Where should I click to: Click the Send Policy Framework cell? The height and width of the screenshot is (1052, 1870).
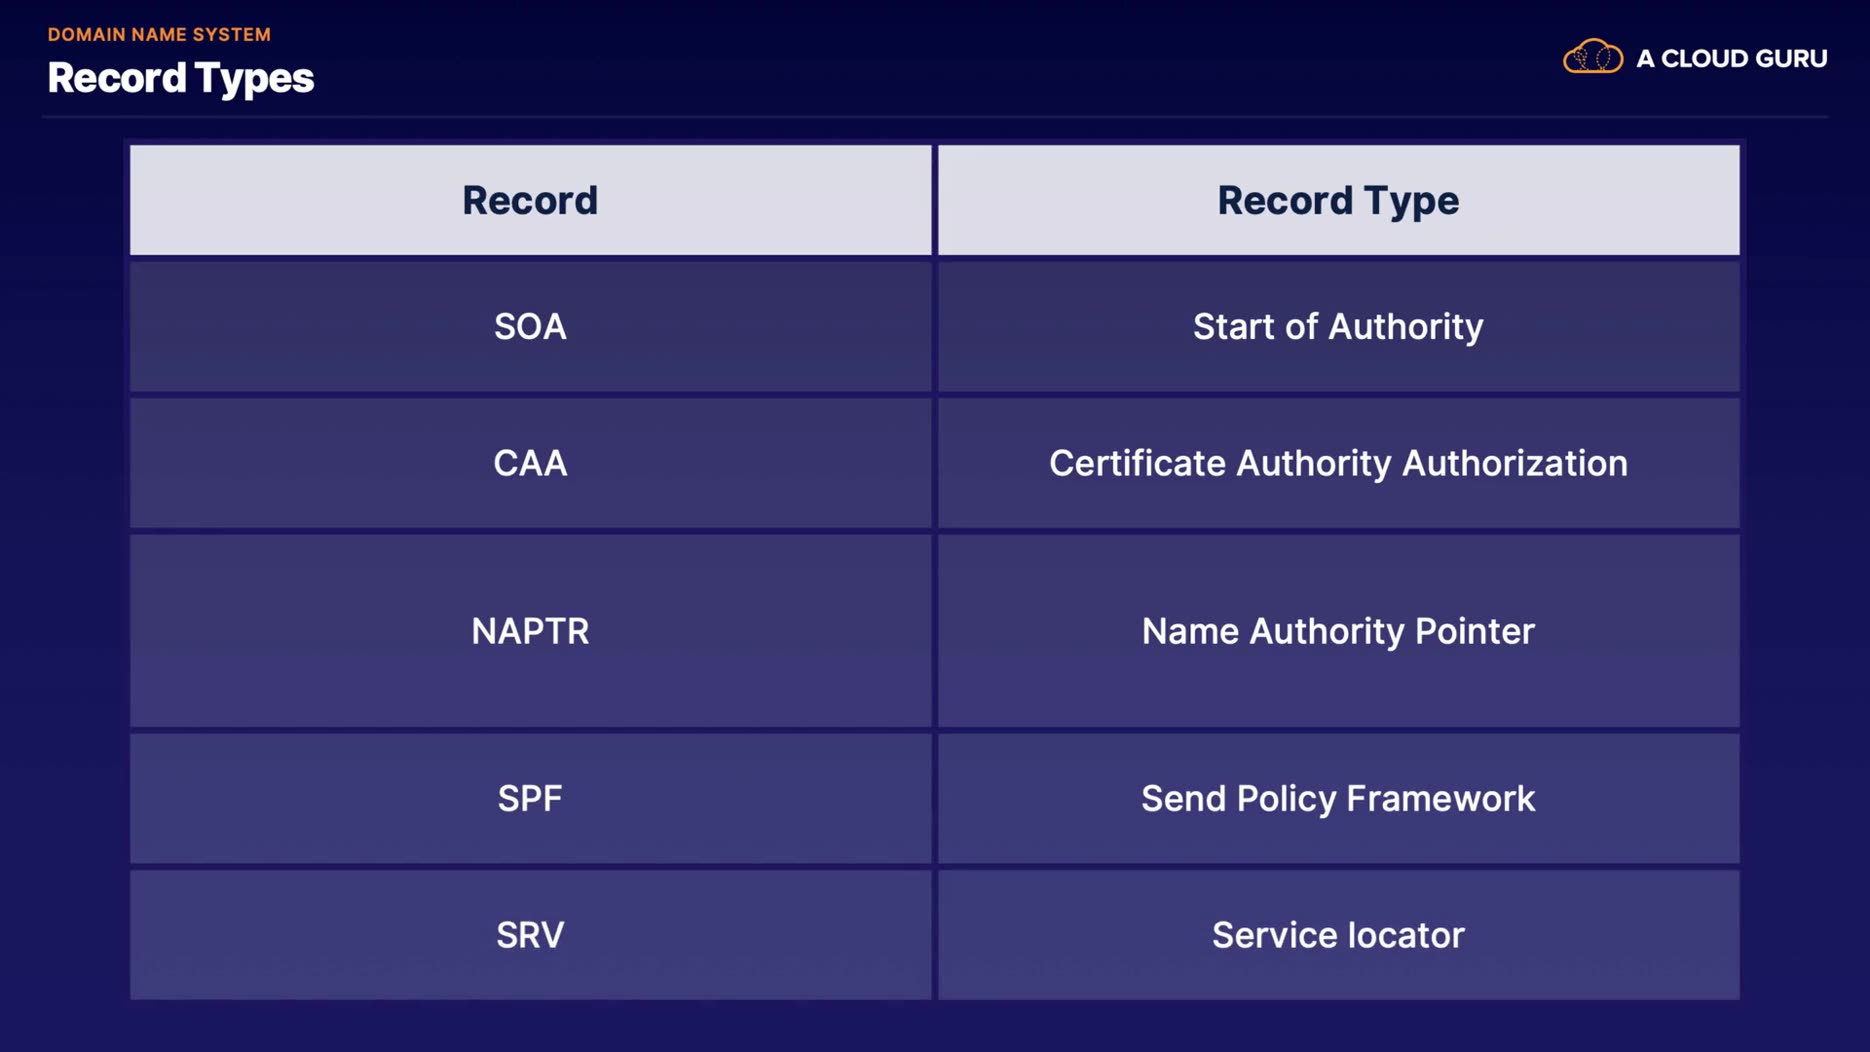pyautogui.click(x=1338, y=798)
